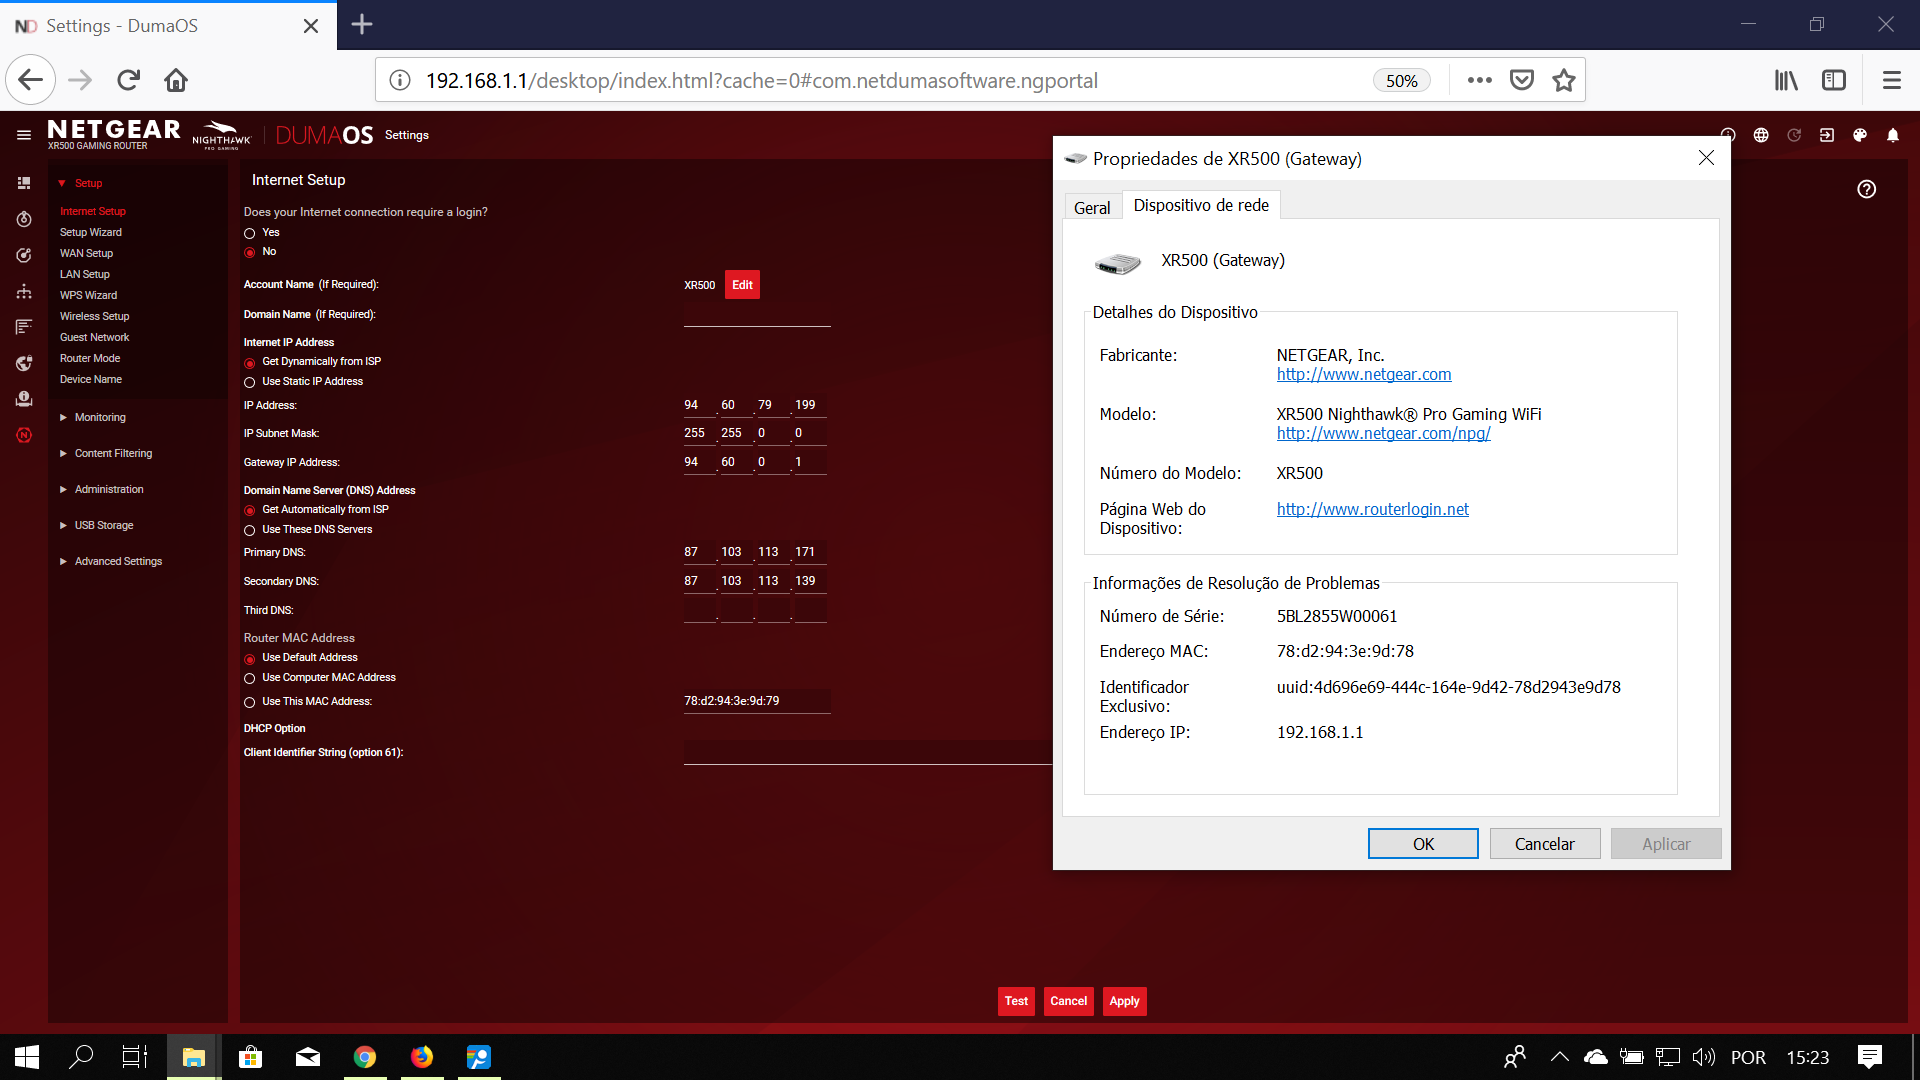1920x1080 pixels.
Task: Click the language globe icon
Action: pos(1761,135)
